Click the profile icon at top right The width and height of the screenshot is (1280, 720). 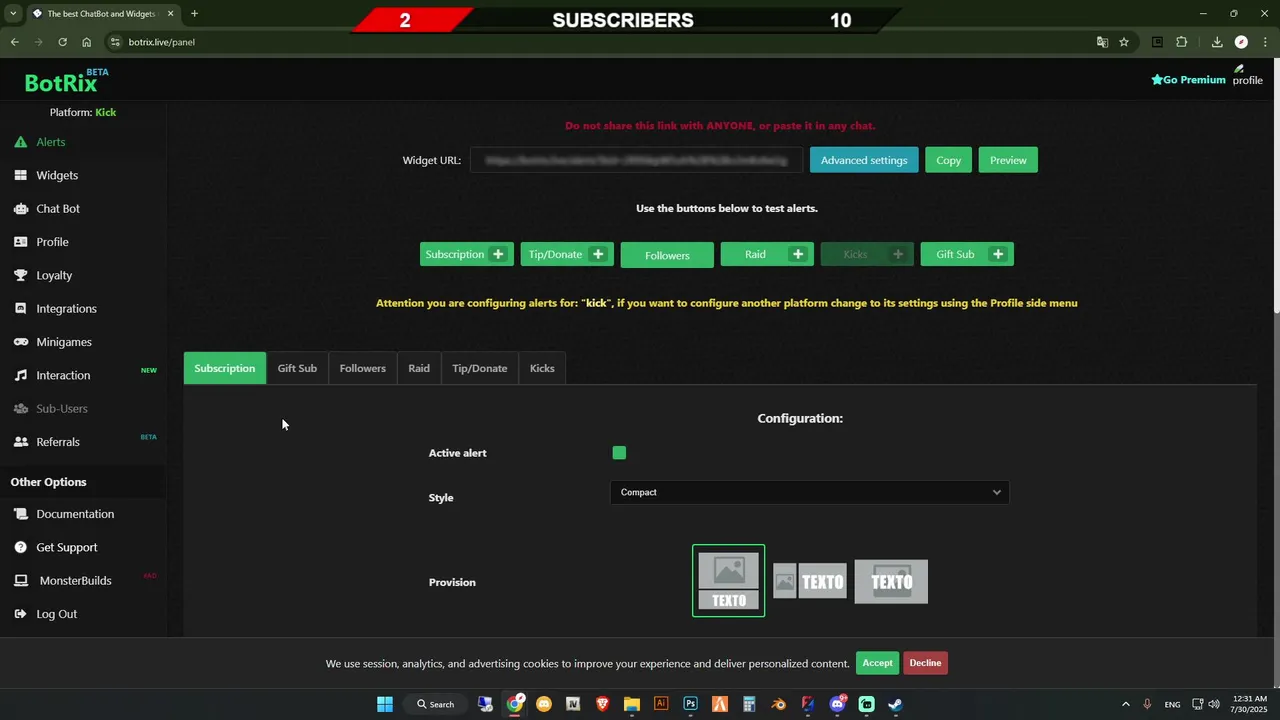[x=1247, y=76]
